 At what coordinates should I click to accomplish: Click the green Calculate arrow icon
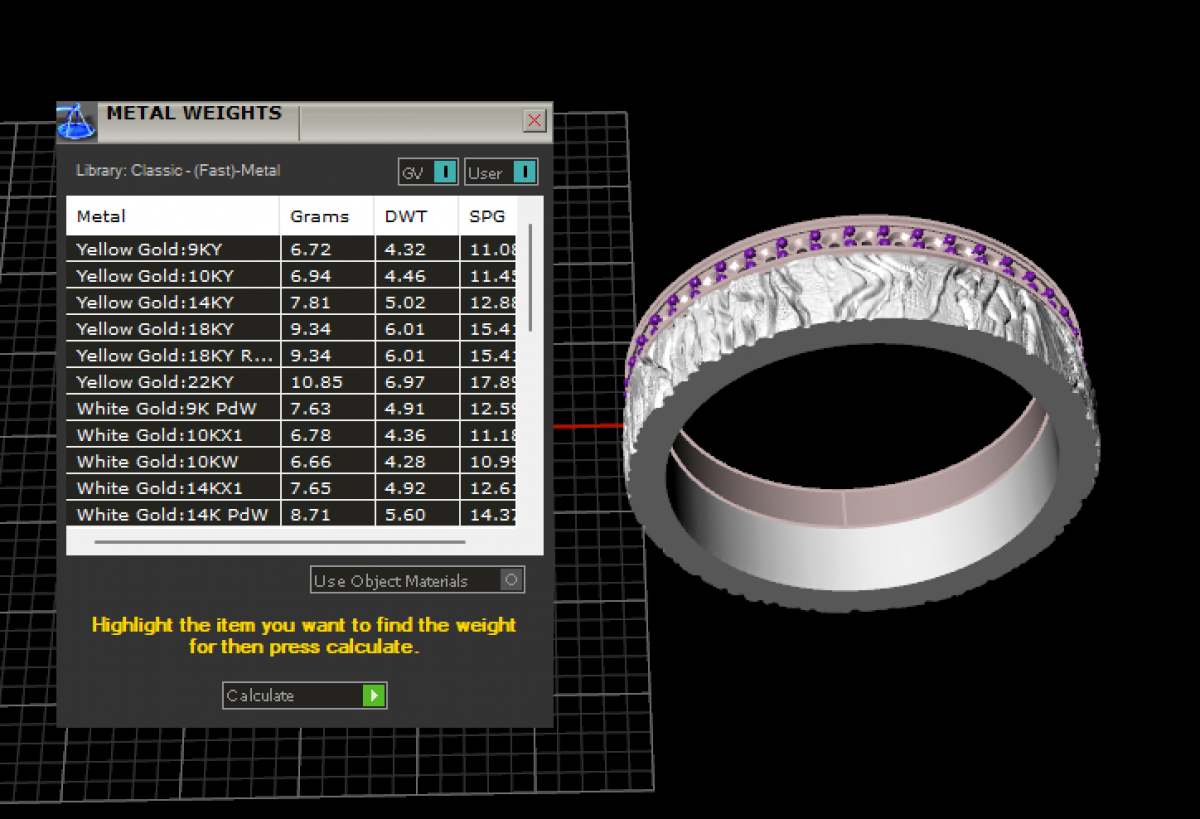pos(374,695)
